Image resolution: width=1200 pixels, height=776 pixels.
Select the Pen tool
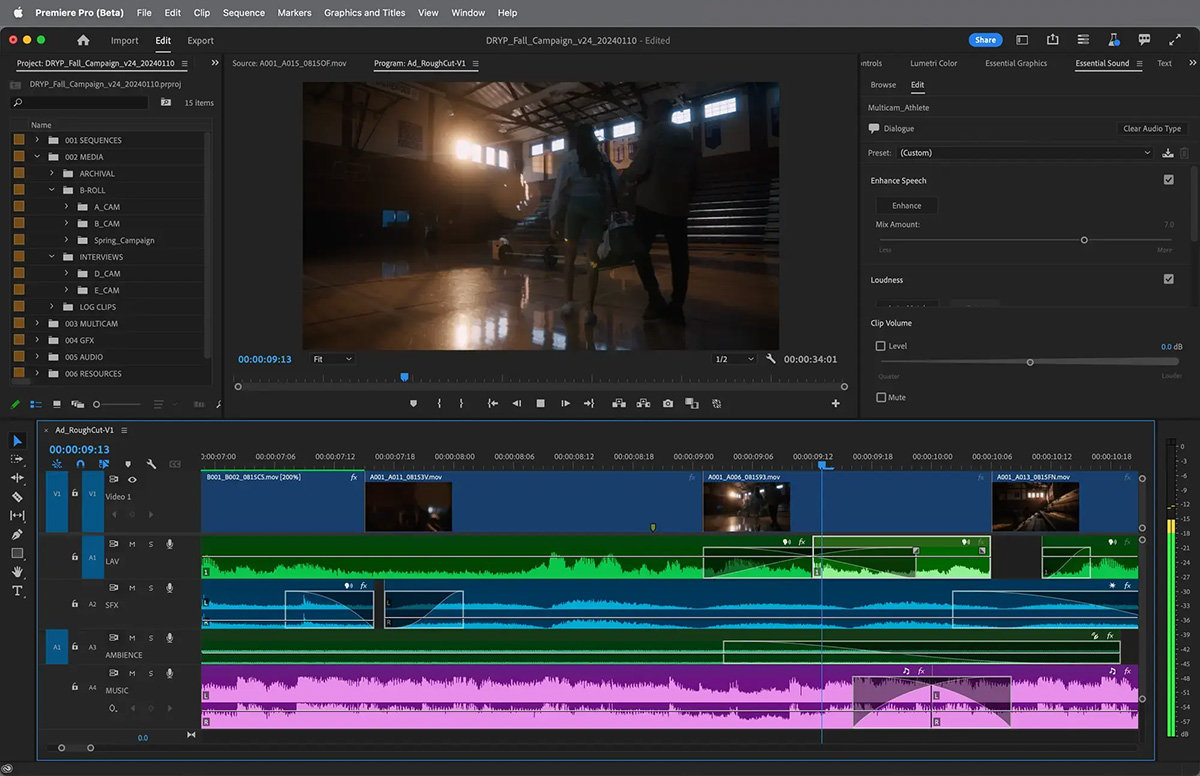(x=17, y=534)
